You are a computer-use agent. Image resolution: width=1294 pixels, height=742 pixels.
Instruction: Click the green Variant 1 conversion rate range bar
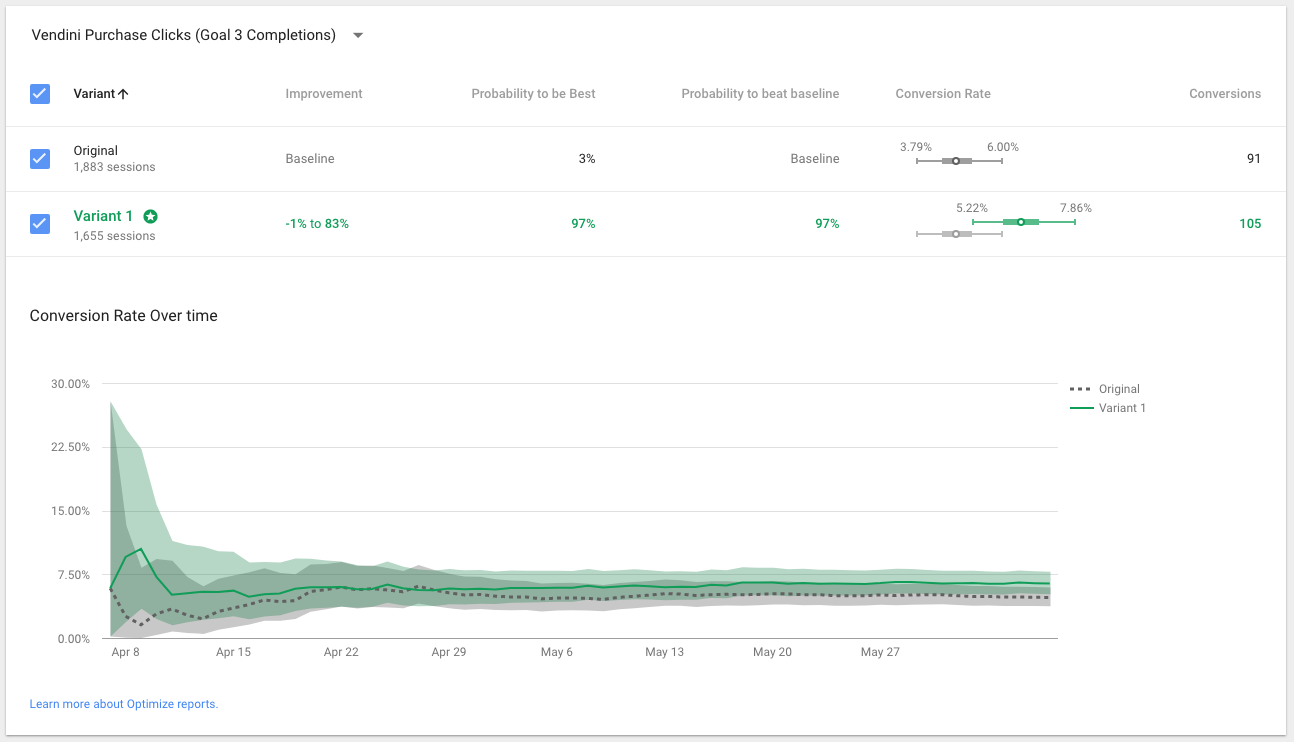pyautogui.click(x=1024, y=222)
